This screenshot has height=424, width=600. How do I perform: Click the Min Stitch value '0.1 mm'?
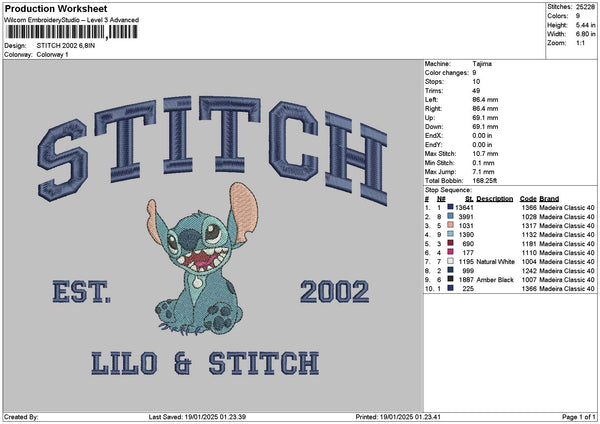[x=483, y=163]
